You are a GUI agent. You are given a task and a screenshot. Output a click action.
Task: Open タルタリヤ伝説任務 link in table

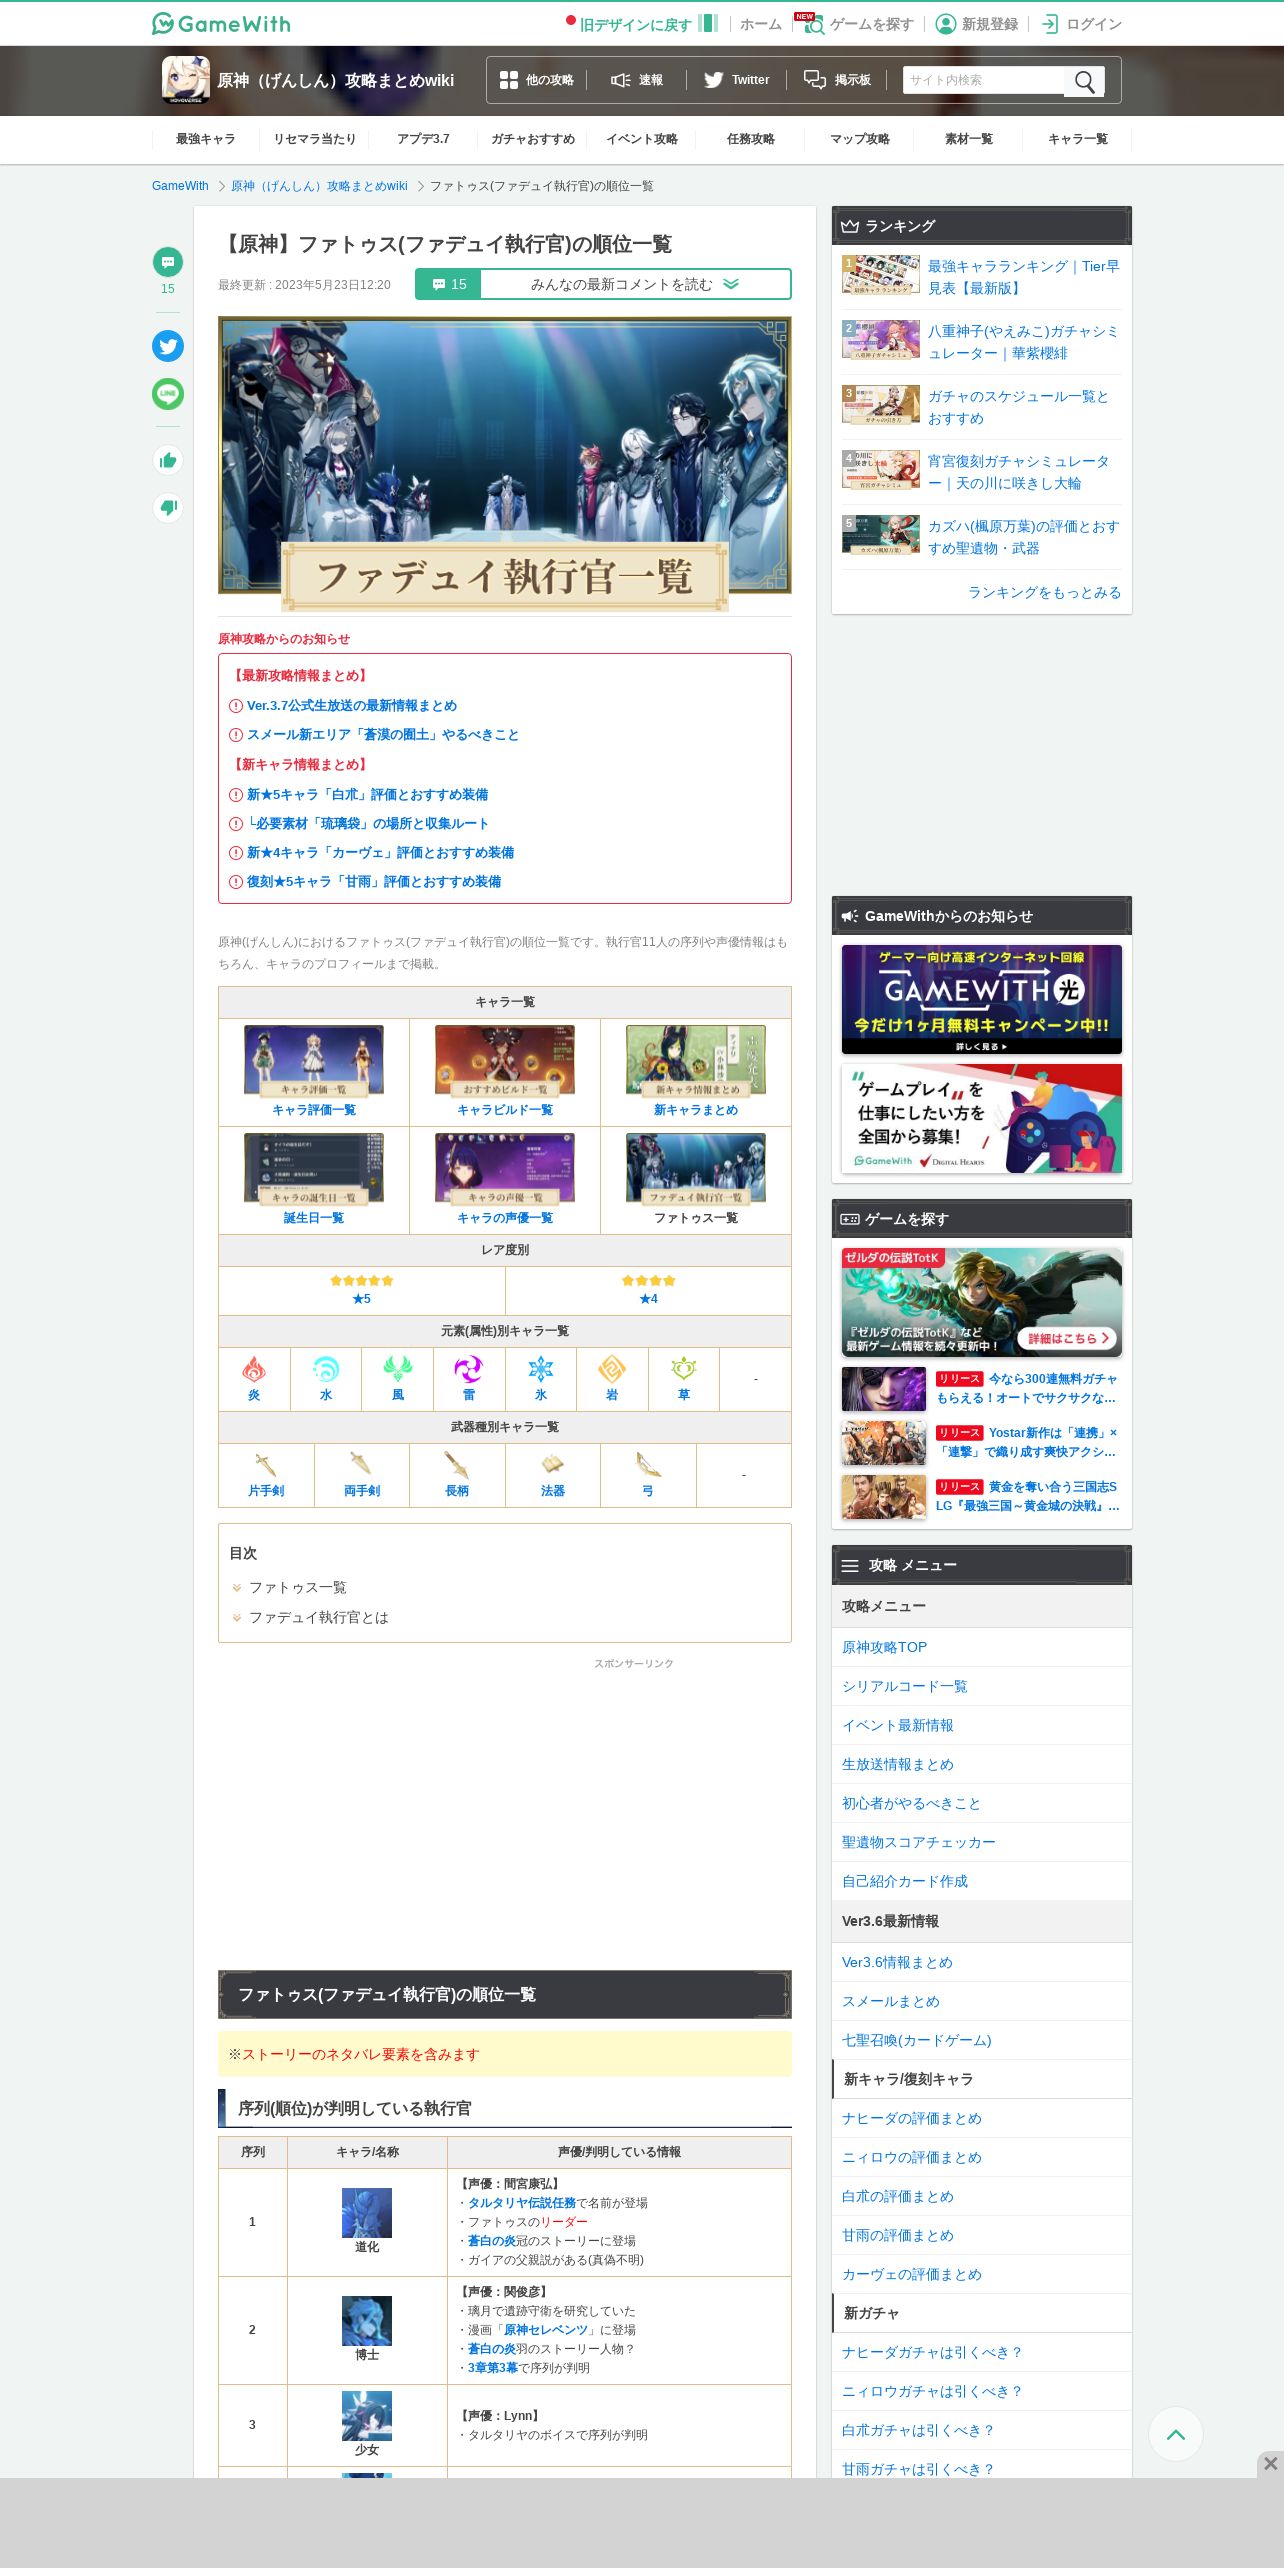[x=522, y=2203]
